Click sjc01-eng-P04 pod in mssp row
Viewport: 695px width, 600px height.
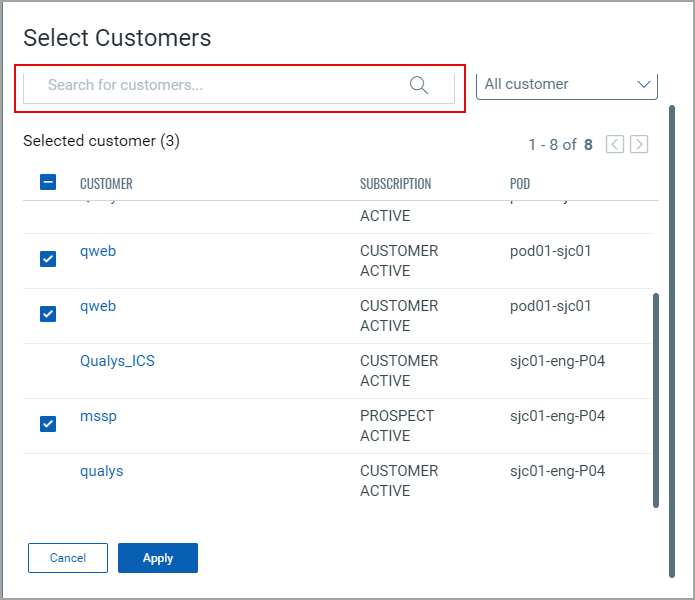click(x=557, y=416)
